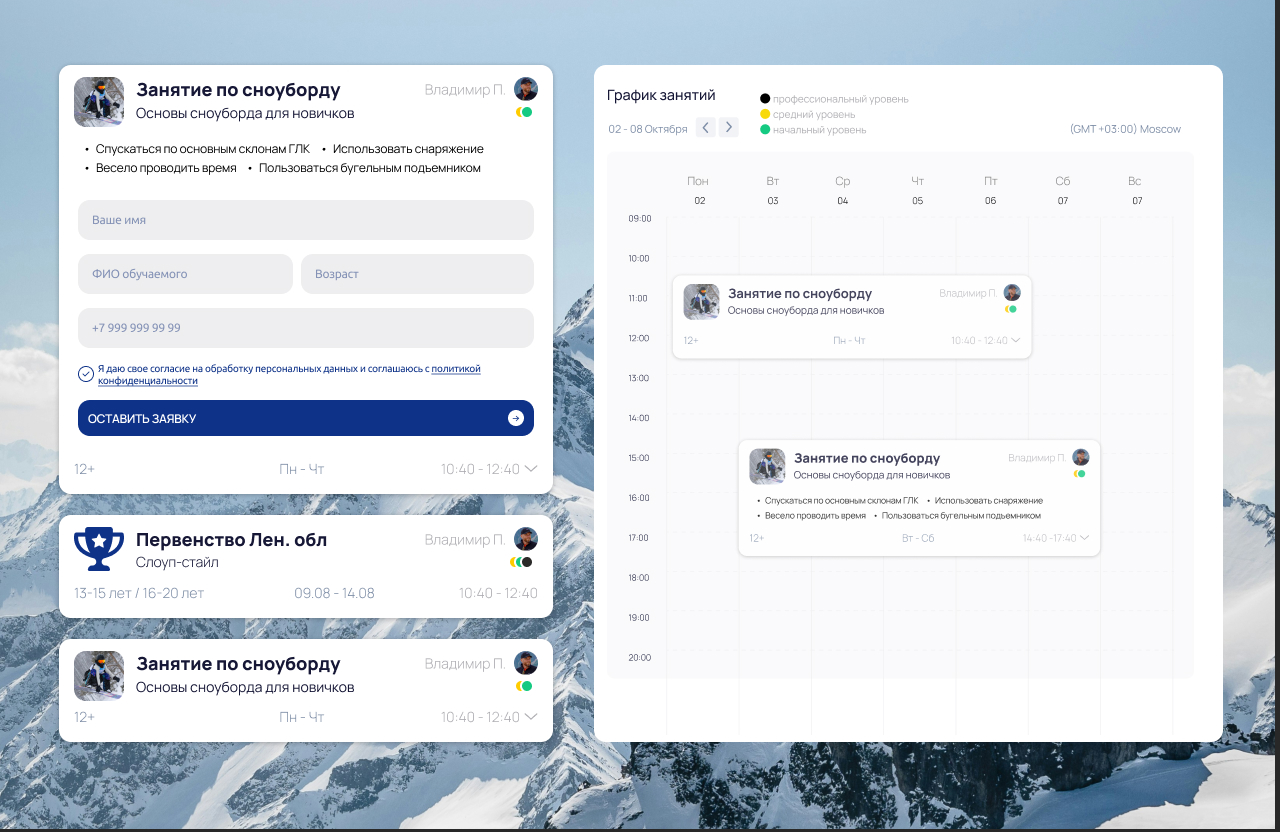The height and width of the screenshot is (832, 1280).
Task: Click the green начальный уровень legend dot
Action: 765,129
